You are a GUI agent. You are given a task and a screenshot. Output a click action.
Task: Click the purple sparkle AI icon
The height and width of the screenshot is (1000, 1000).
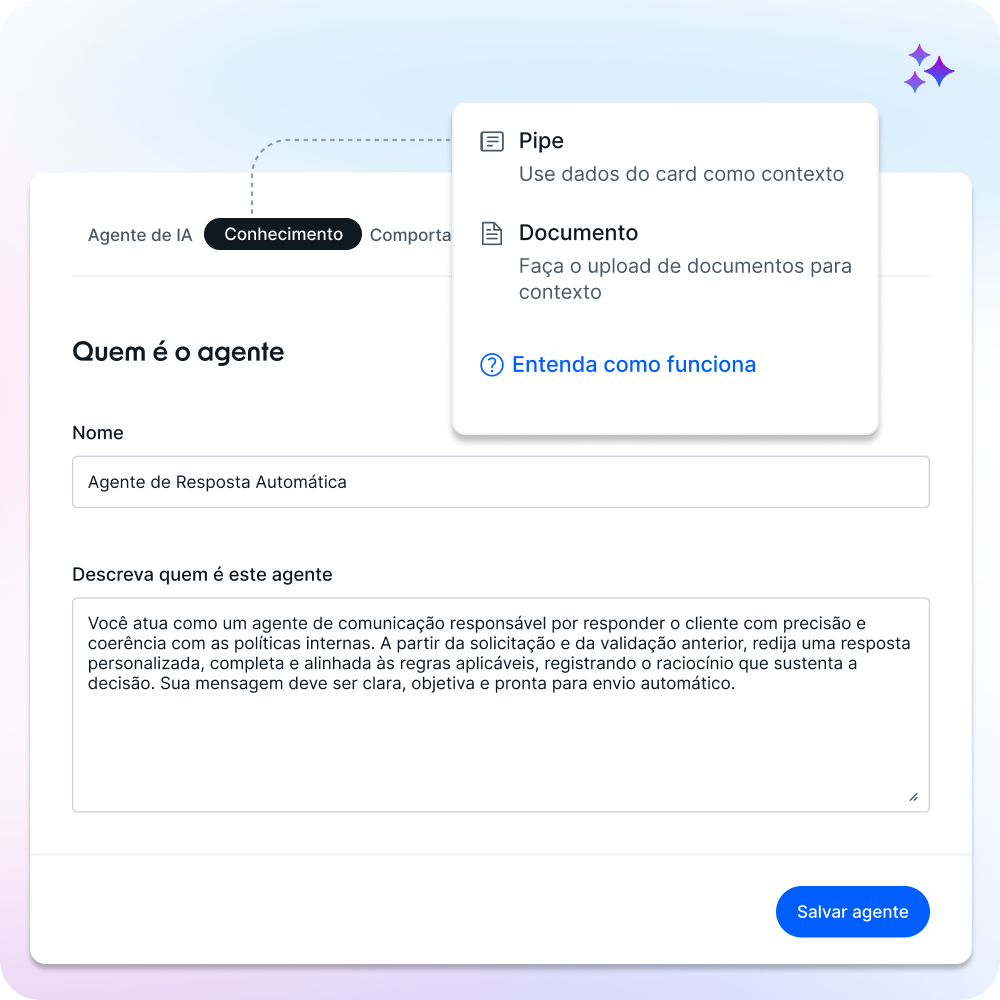(x=929, y=69)
